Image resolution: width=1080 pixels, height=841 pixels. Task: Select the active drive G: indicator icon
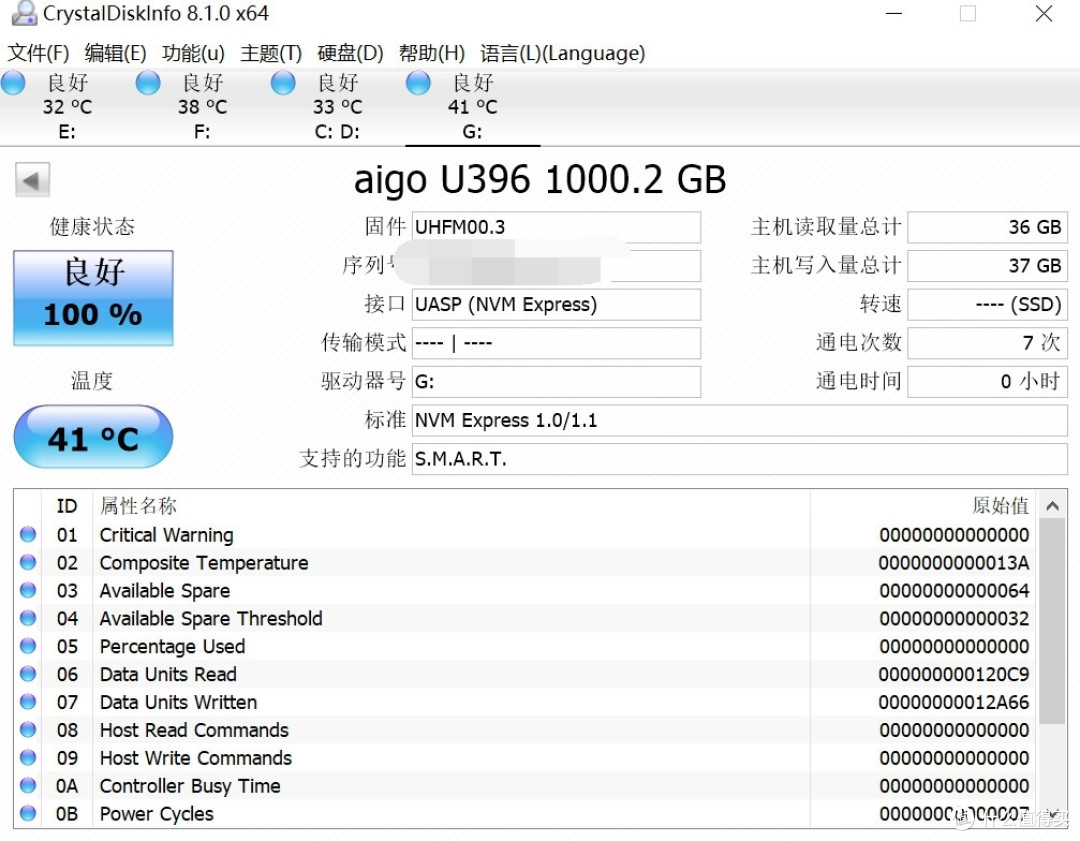tap(417, 83)
